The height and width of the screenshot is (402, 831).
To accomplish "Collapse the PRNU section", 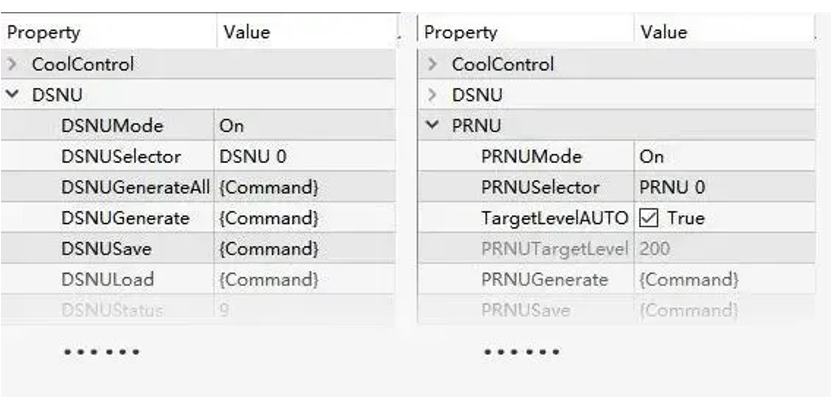I will point(432,126).
